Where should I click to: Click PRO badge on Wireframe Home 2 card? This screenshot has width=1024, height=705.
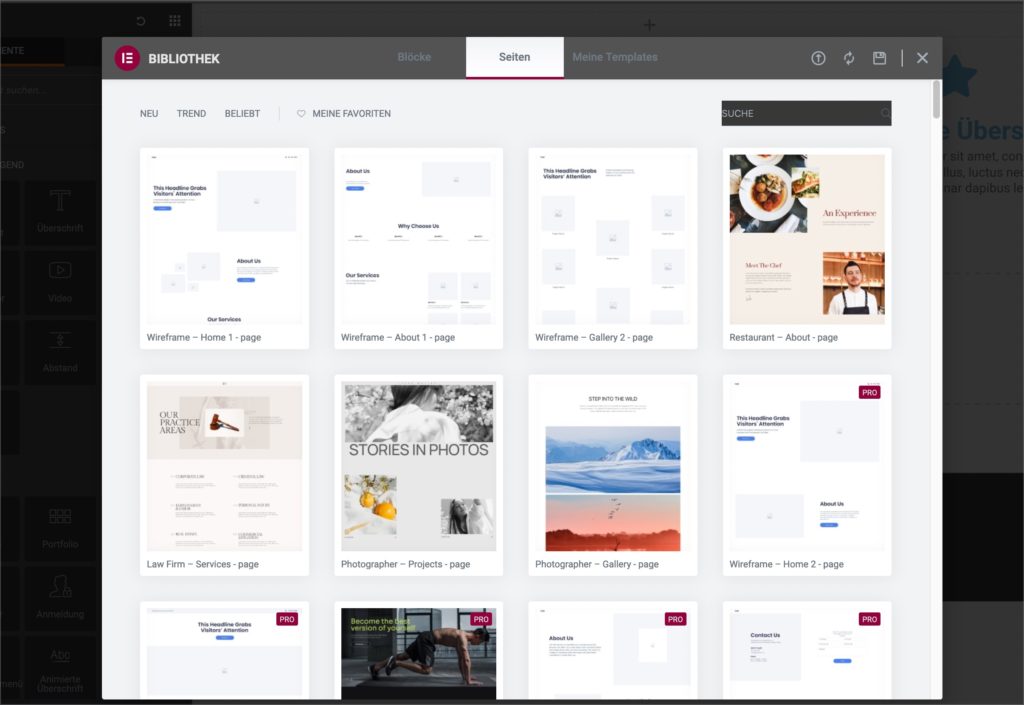pyautogui.click(x=869, y=392)
